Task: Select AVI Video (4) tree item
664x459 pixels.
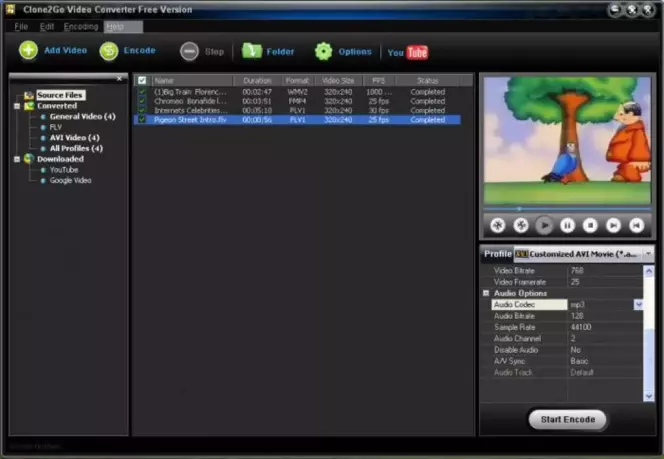Action: point(75,138)
